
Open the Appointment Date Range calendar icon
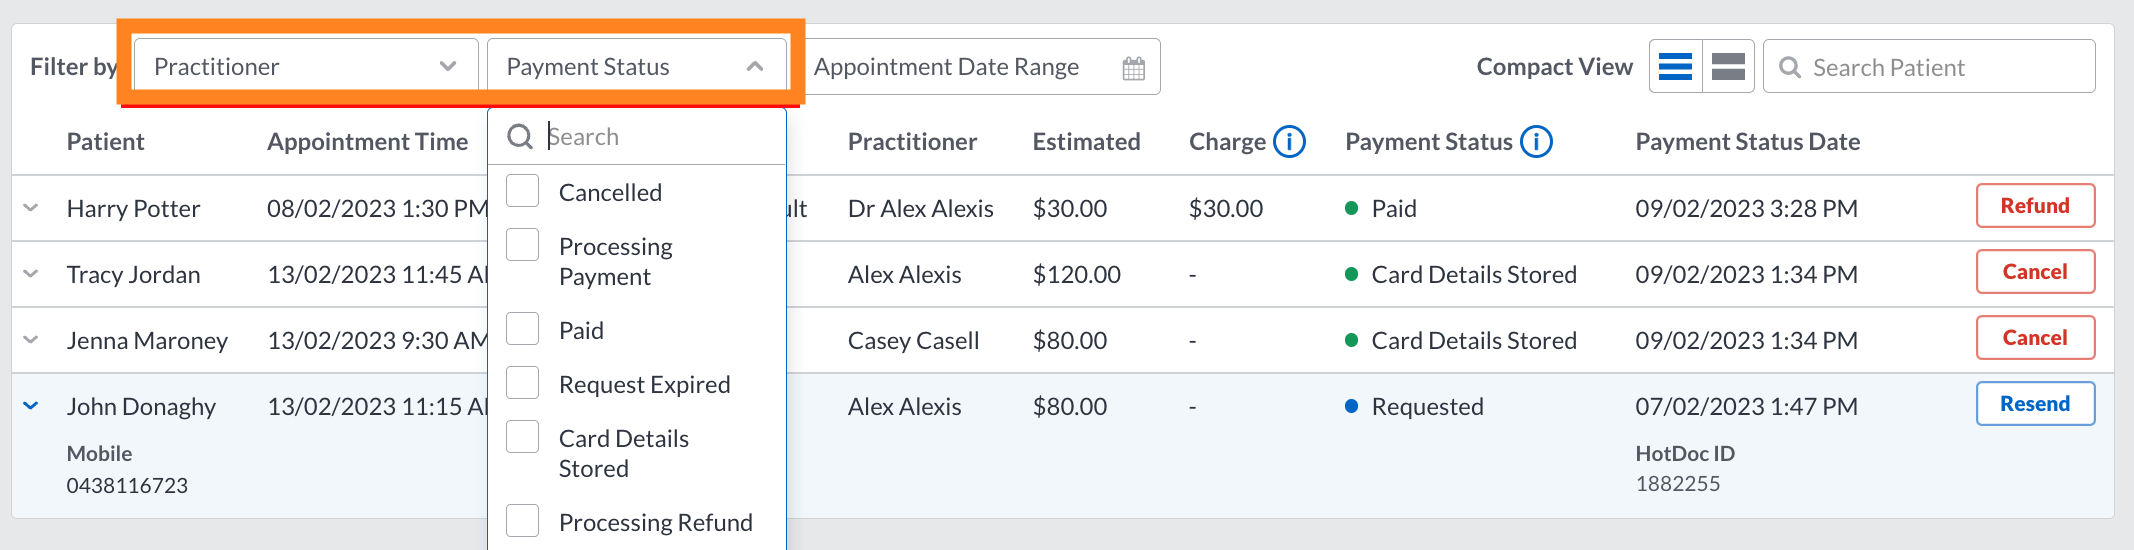1133,68
